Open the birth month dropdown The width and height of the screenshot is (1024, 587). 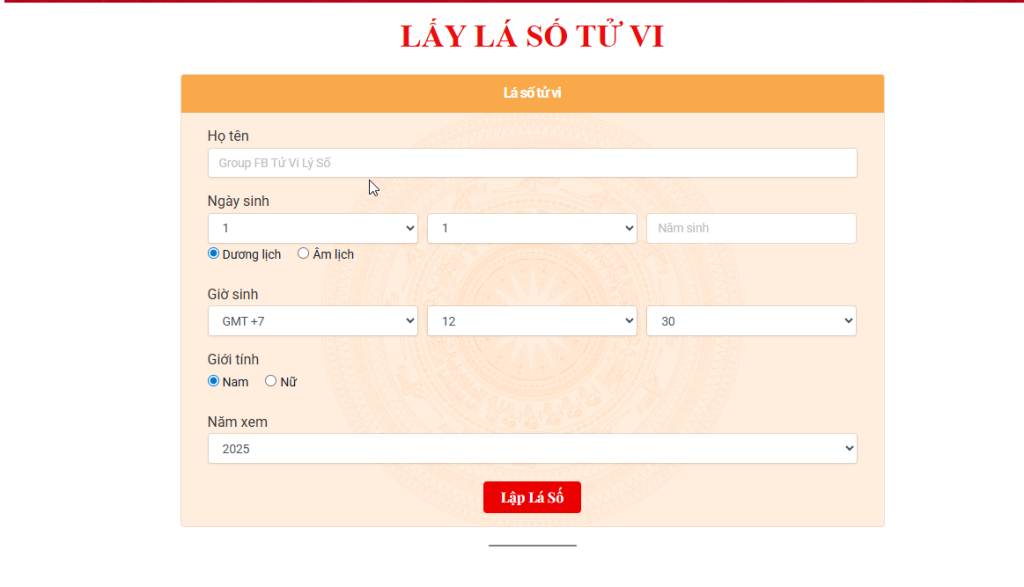[531, 228]
